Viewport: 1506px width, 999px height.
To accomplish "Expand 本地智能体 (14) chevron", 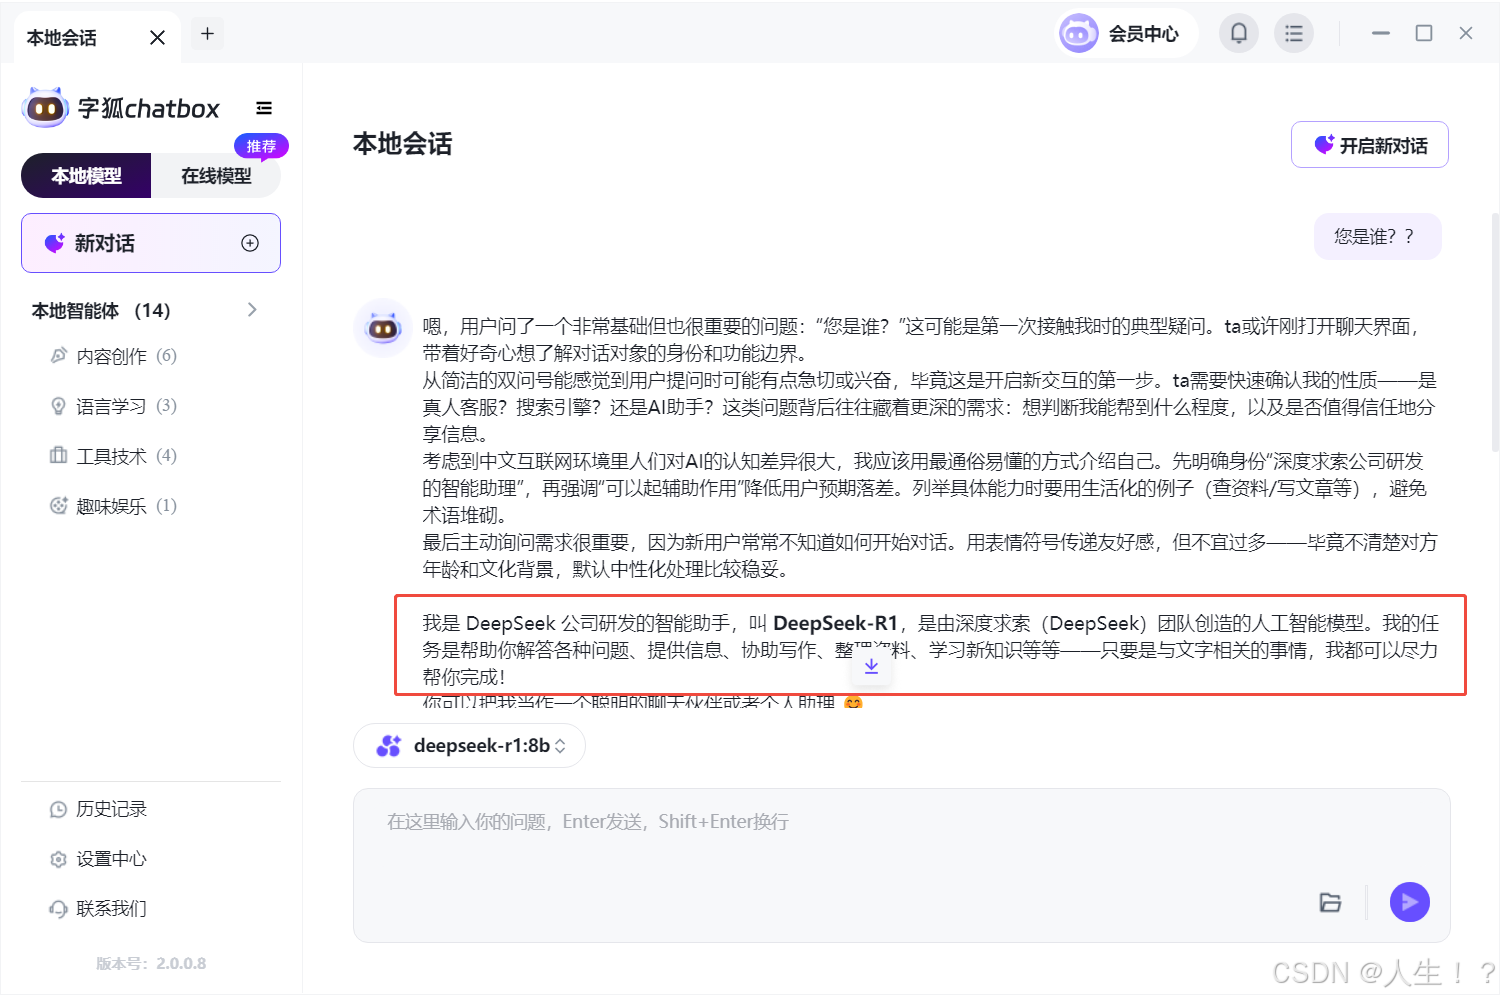I will (x=252, y=310).
